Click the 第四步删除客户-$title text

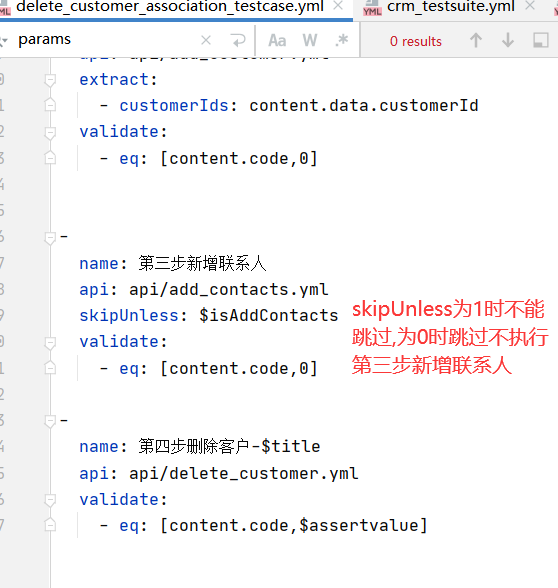point(229,446)
